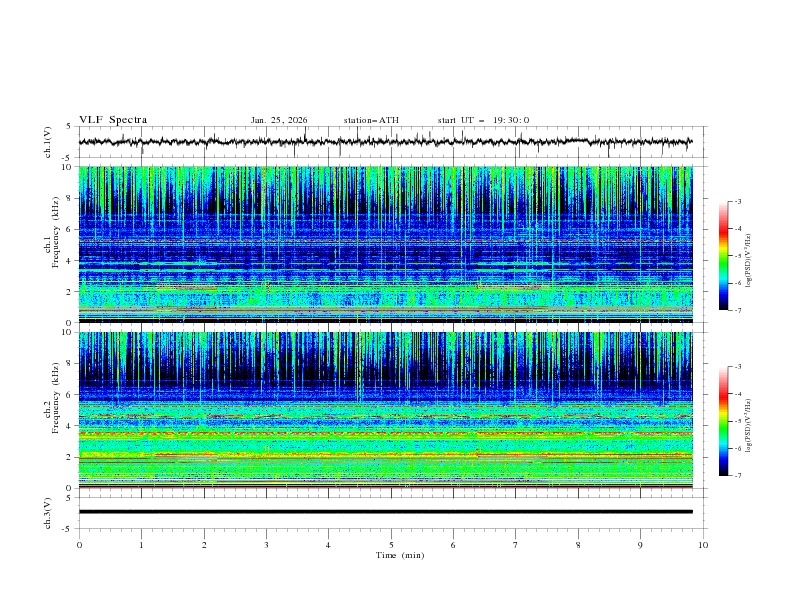This screenshot has width=792, height=612.
Task: Click the "-6" label on ch.2 colorbar
Action: click(738, 448)
